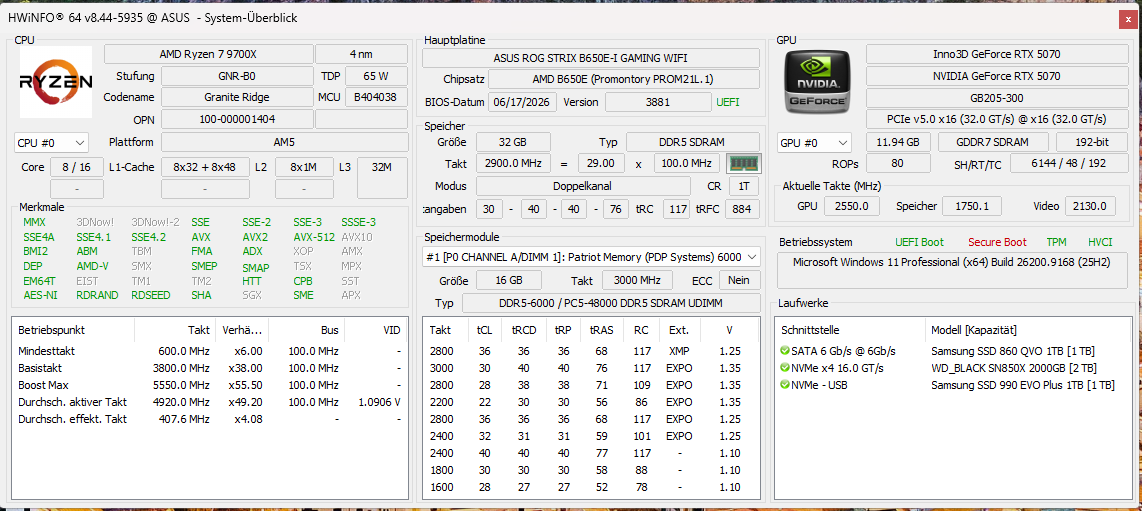Click the PCIe v5.0 x16 link field
Screen dimensions: 1142x511
(x=996, y=119)
